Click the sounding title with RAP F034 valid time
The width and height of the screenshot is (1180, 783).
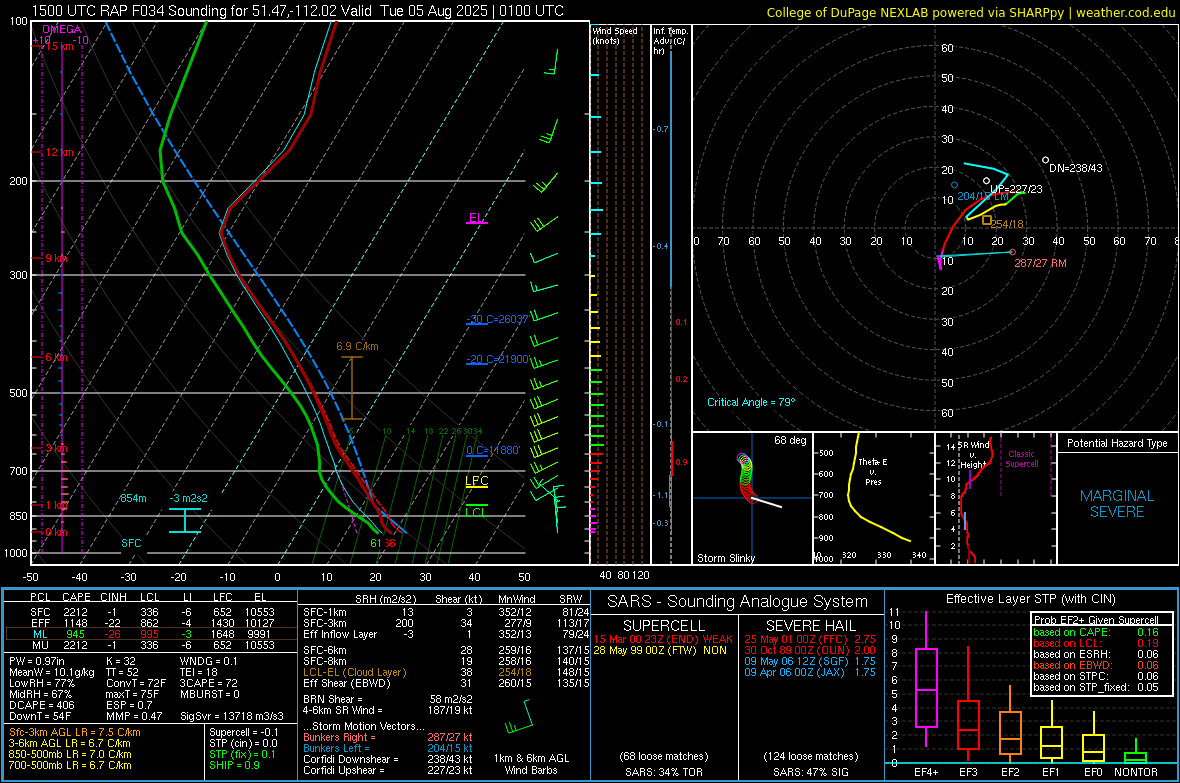point(297,11)
